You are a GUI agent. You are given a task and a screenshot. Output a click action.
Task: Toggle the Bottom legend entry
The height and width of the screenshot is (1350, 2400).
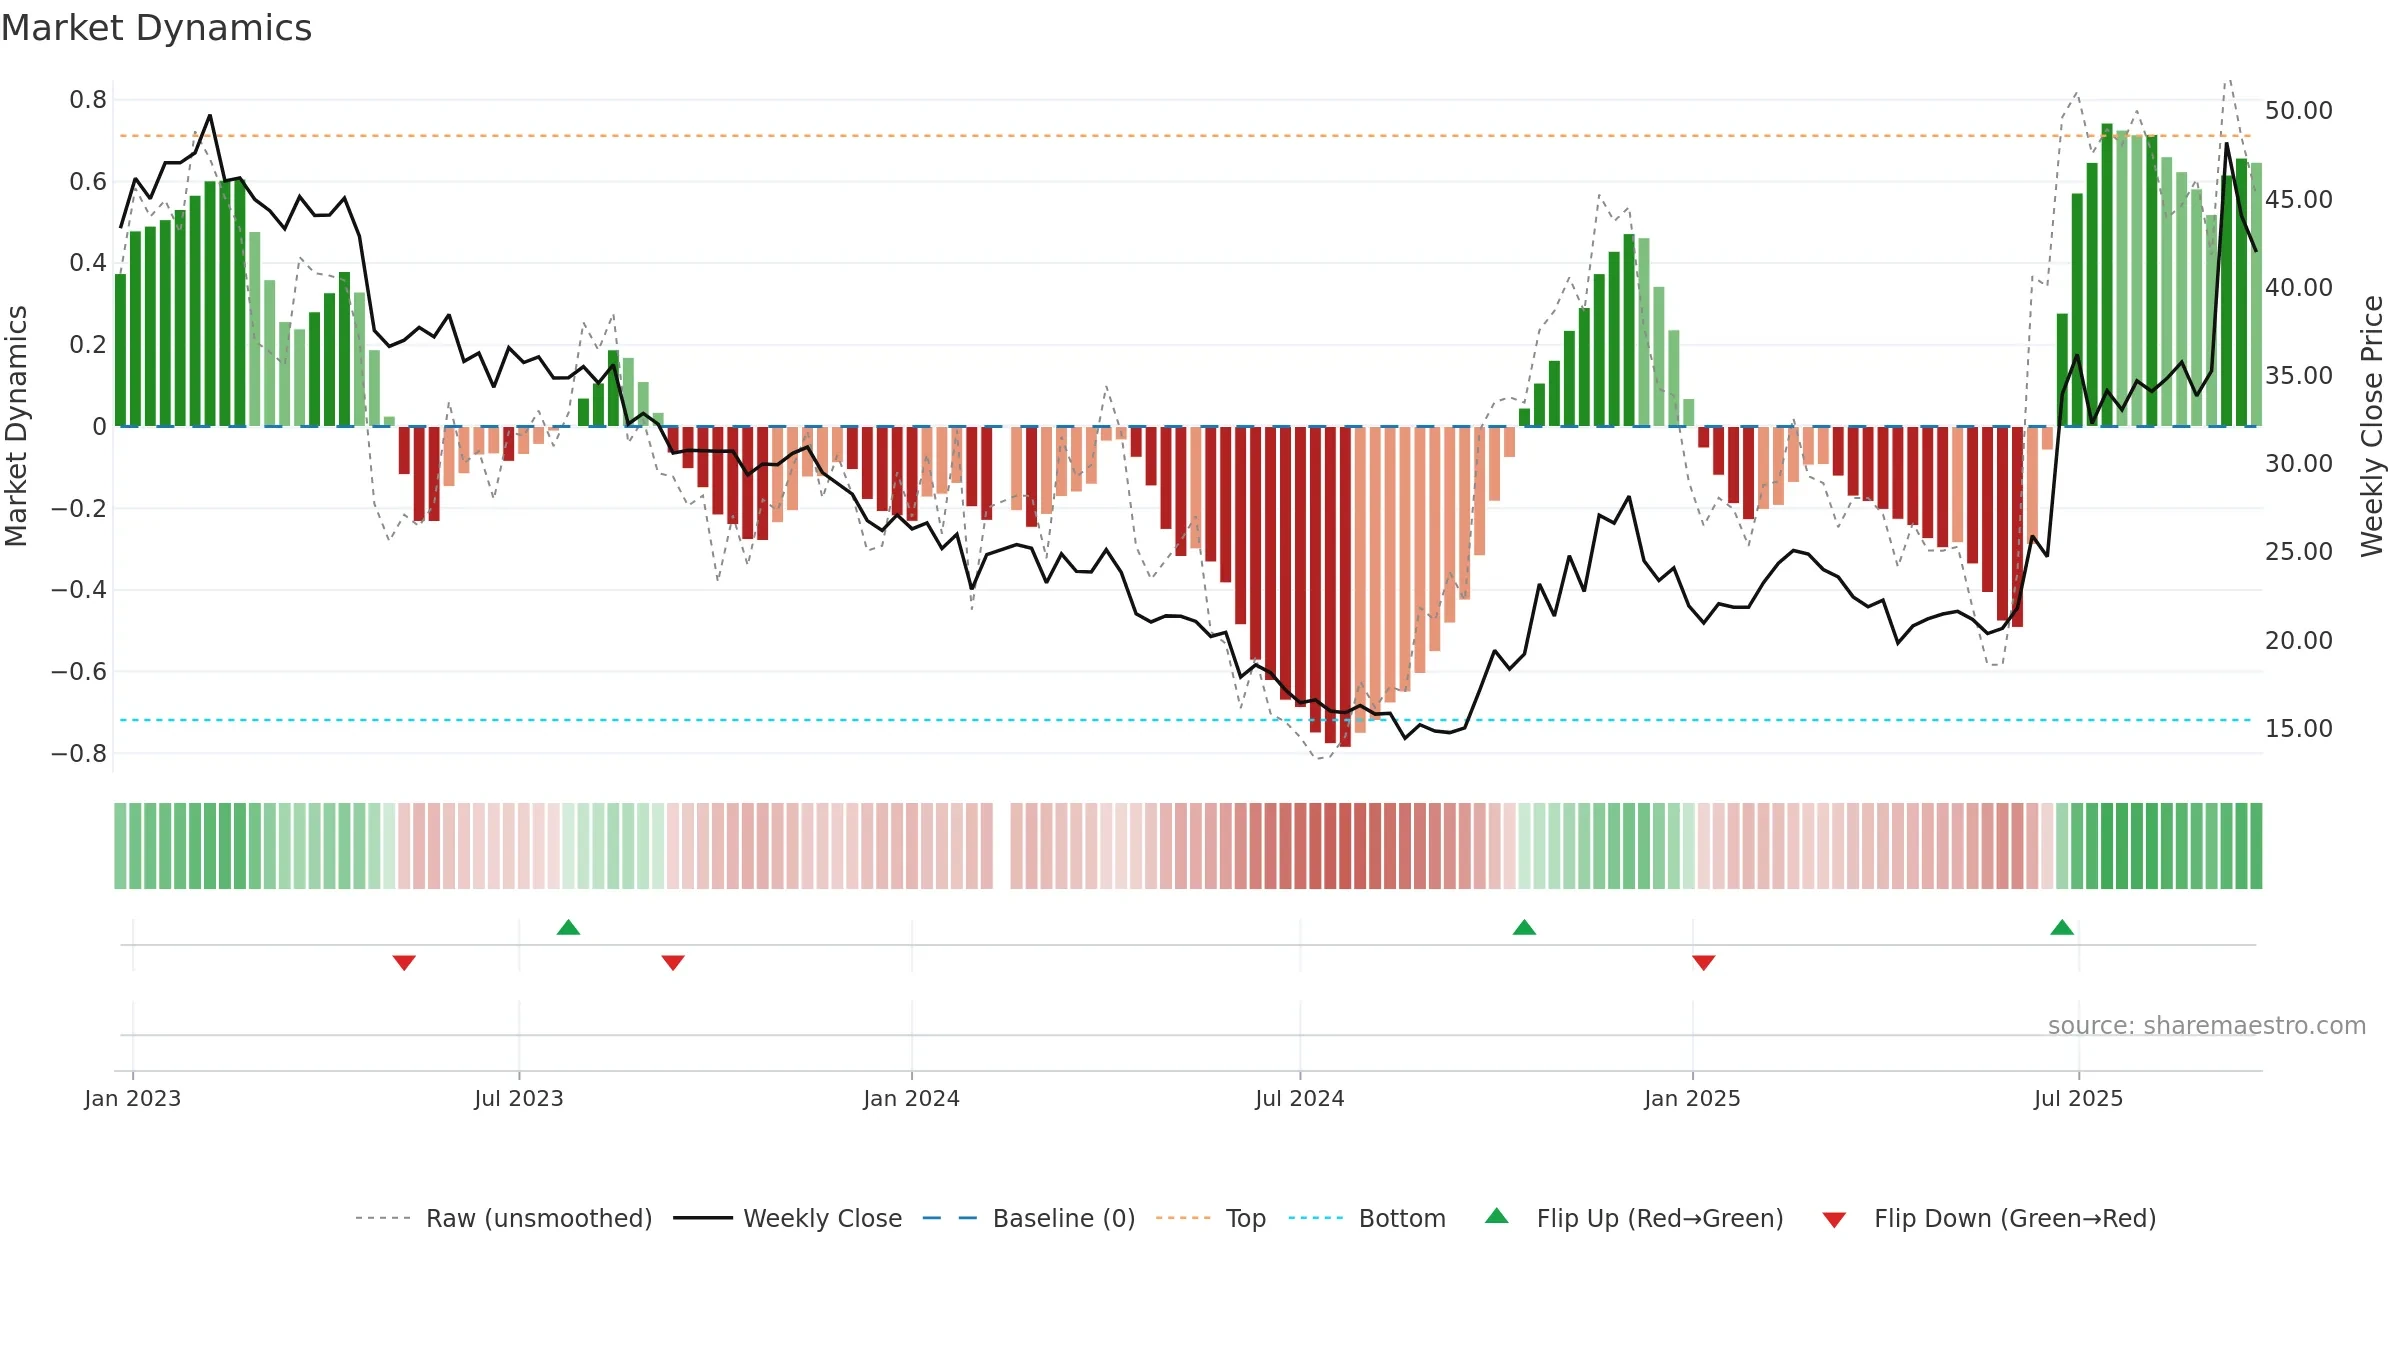(x=1367, y=1218)
